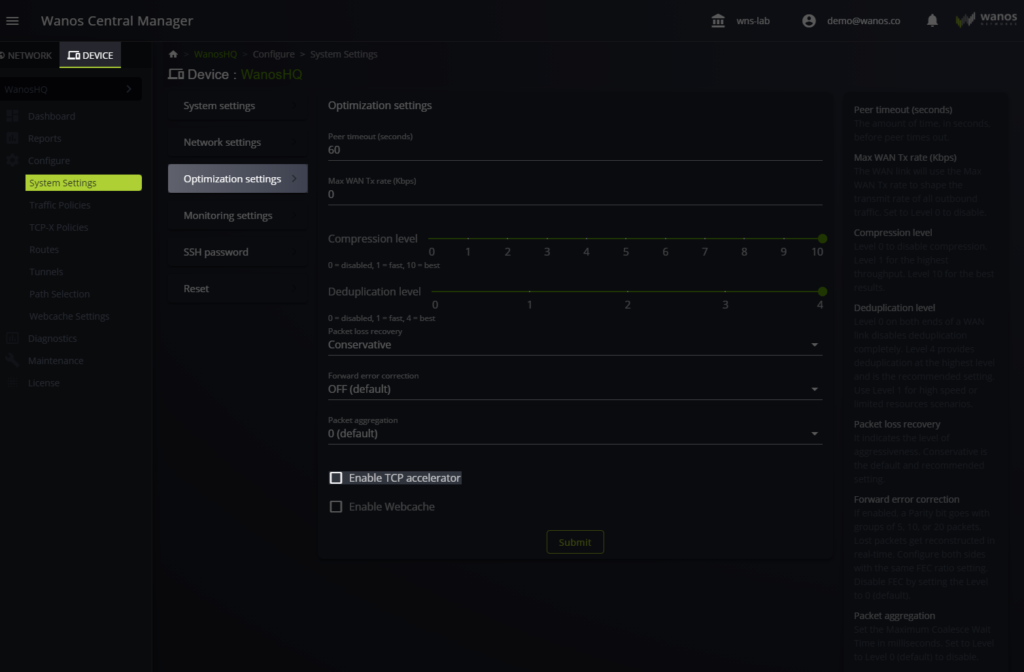The image size is (1024, 672).
Task: Open the hamburger navigation menu
Action: pyautogui.click(x=13, y=21)
